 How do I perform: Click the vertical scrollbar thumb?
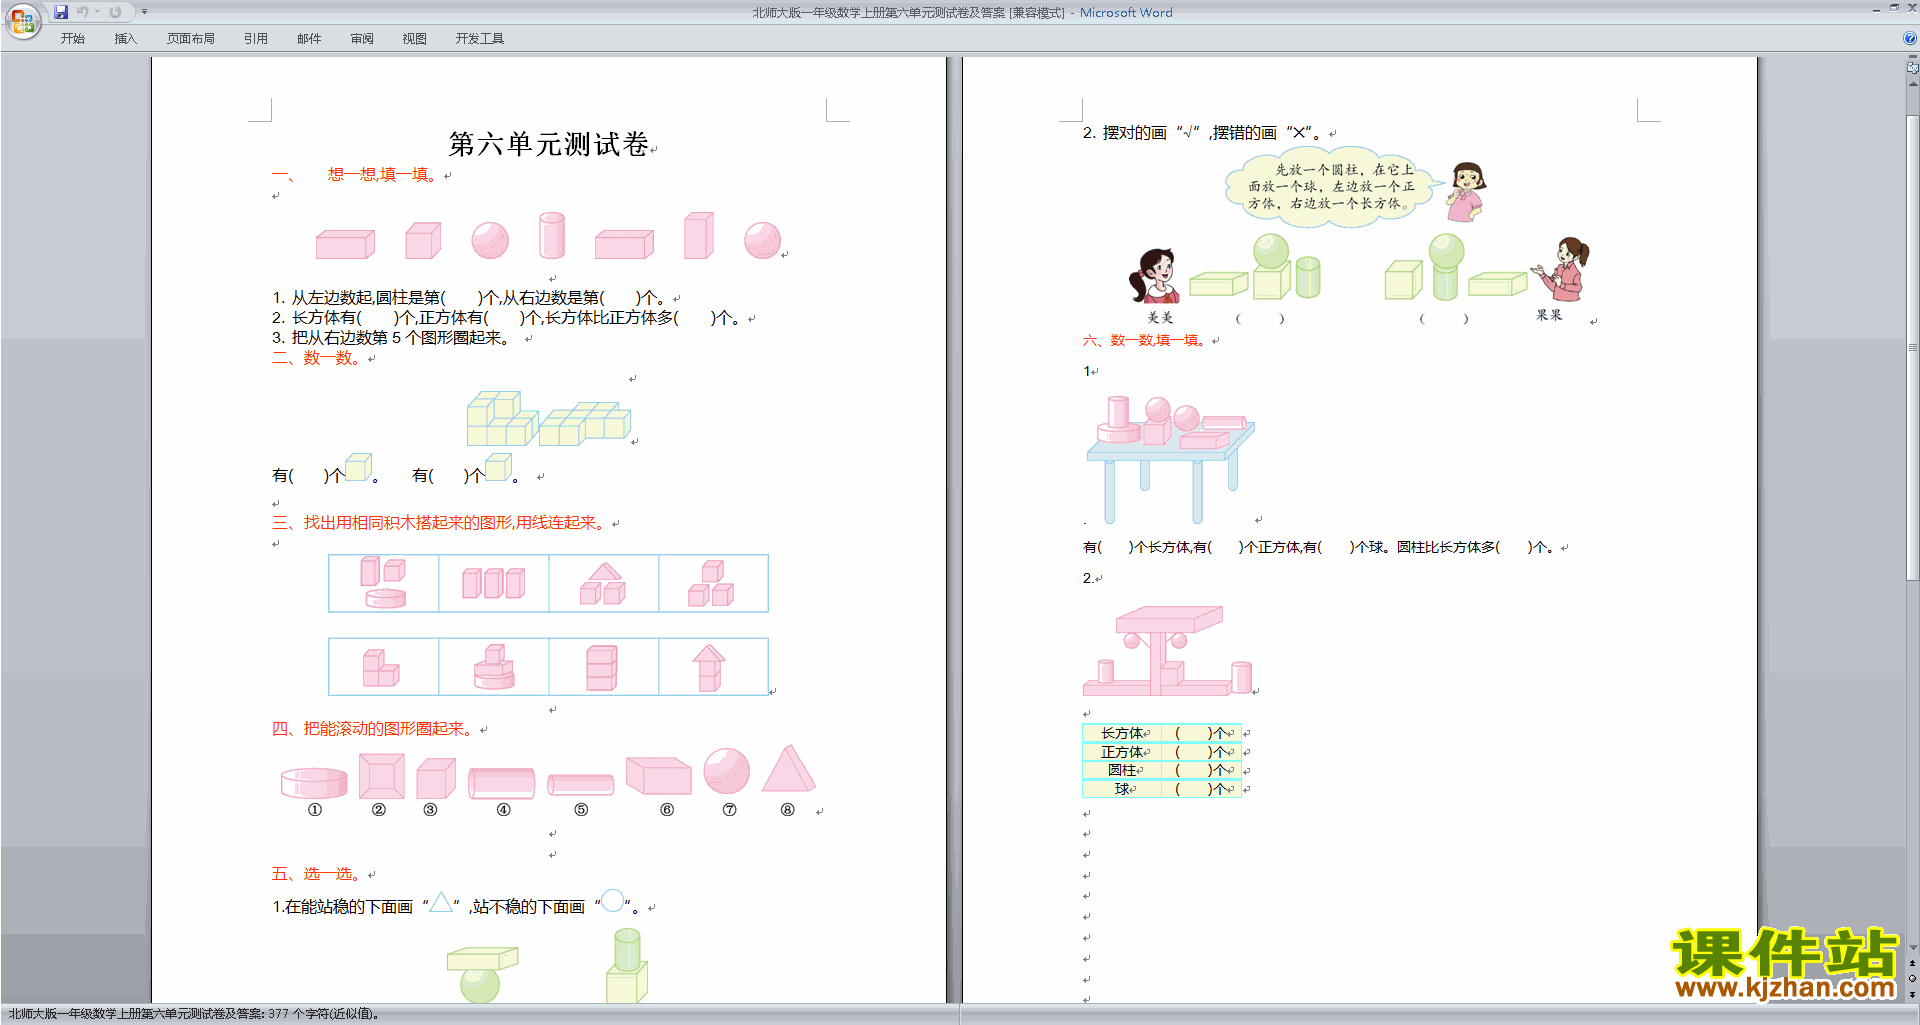pyautogui.click(x=1912, y=347)
